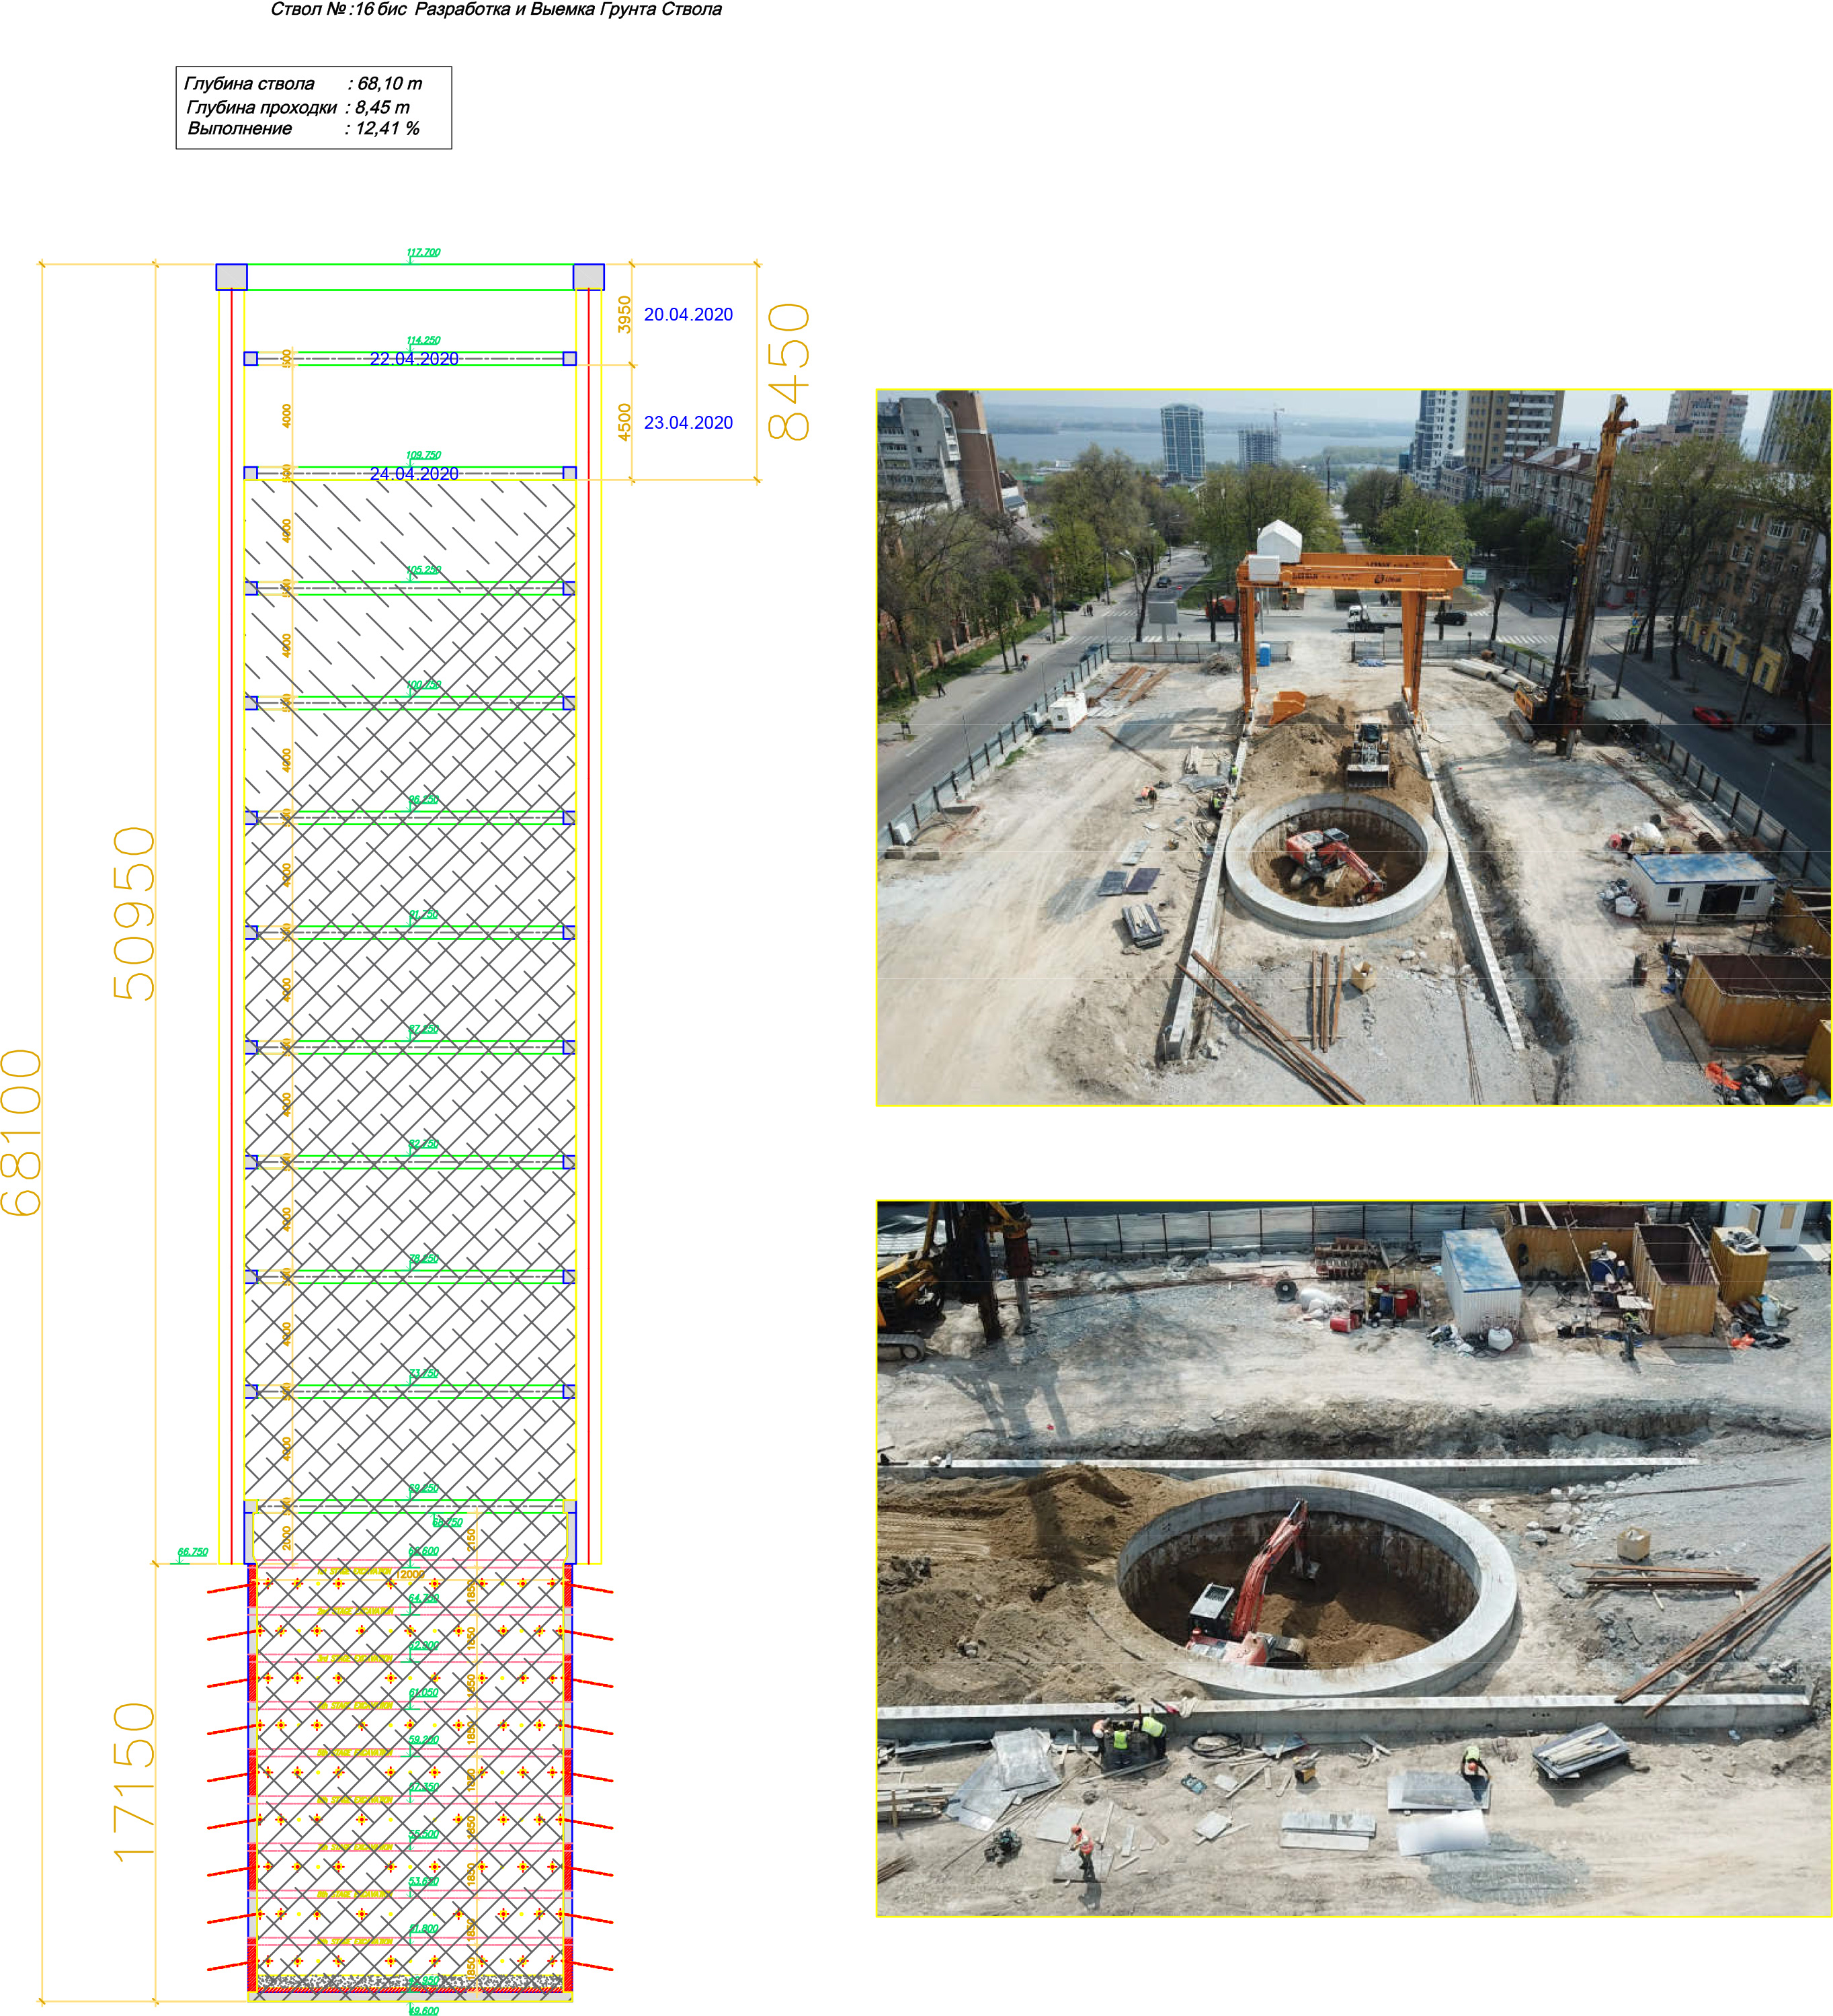
Task: Select the 50950 vertical dimension text
Action: [x=134, y=913]
